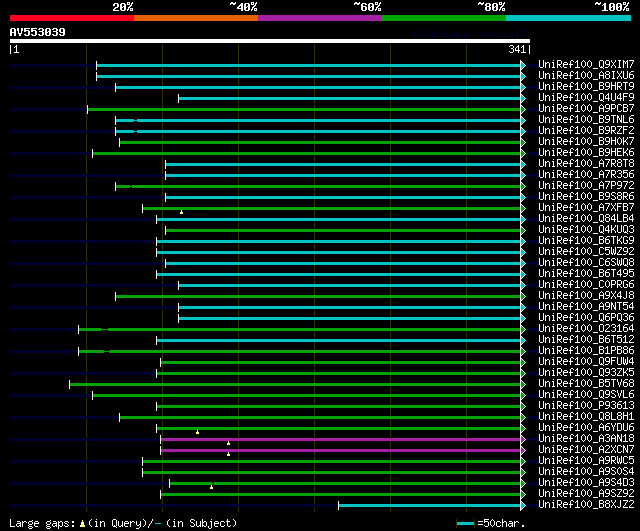Image resolution: width=640 pixels, height=531 pixels.
Task: Open UniRef100_A7R8T8 hit label
Action: click(x=586, y=164)
